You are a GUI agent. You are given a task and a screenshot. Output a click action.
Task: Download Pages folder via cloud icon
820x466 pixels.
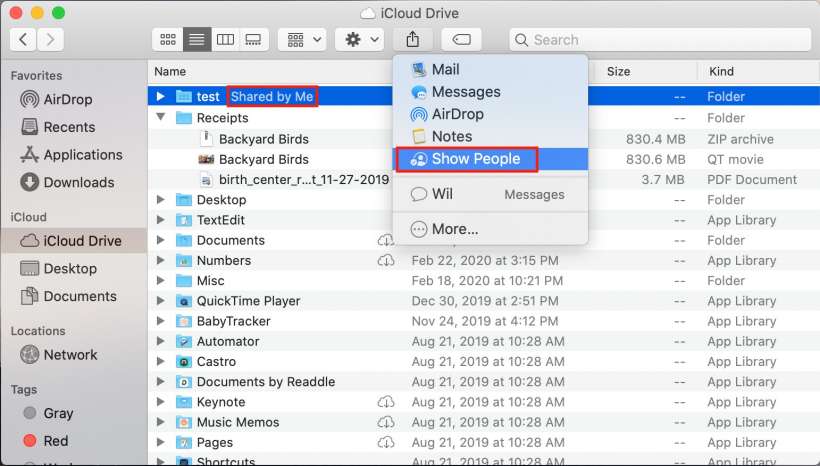click(386, 442)
